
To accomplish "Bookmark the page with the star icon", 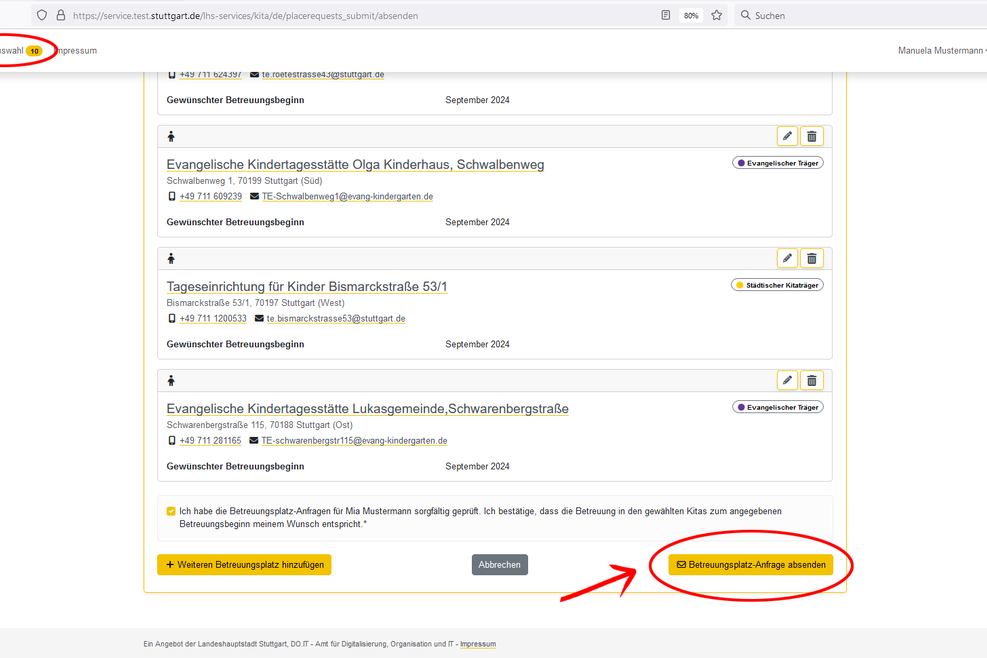I will pyautogui.click(x=716, y=16).
